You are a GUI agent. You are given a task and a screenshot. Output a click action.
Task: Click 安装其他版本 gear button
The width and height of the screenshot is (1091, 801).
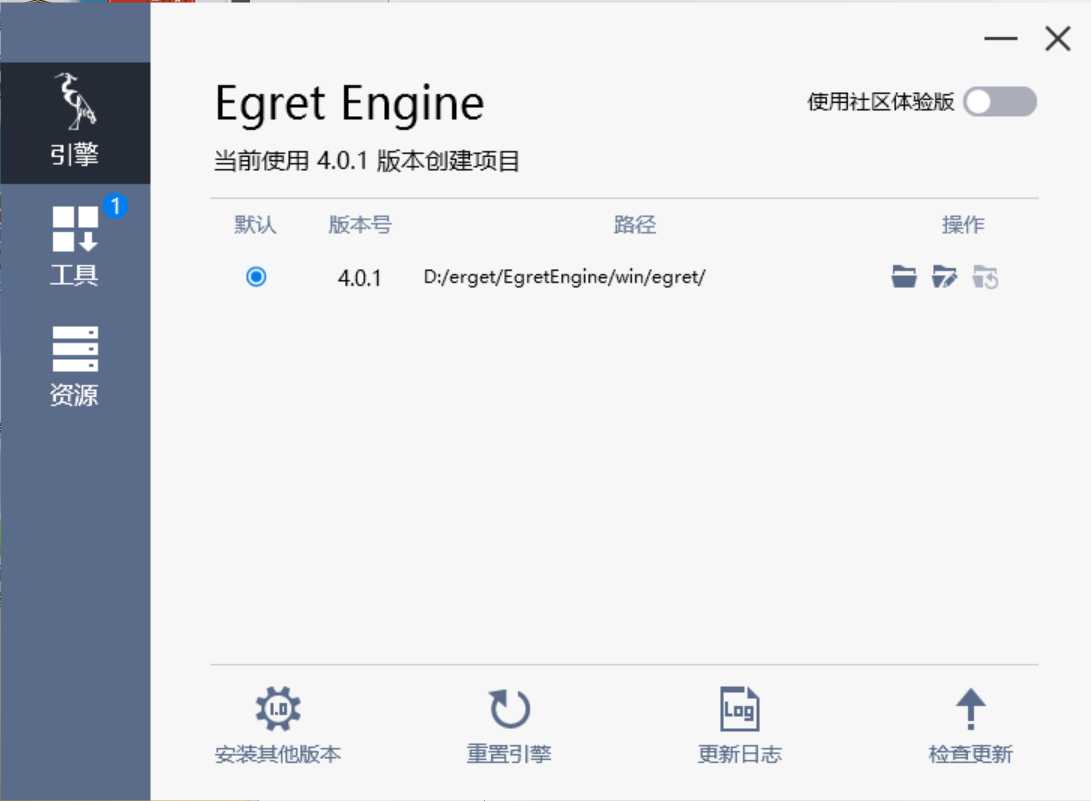coord(278,725)
